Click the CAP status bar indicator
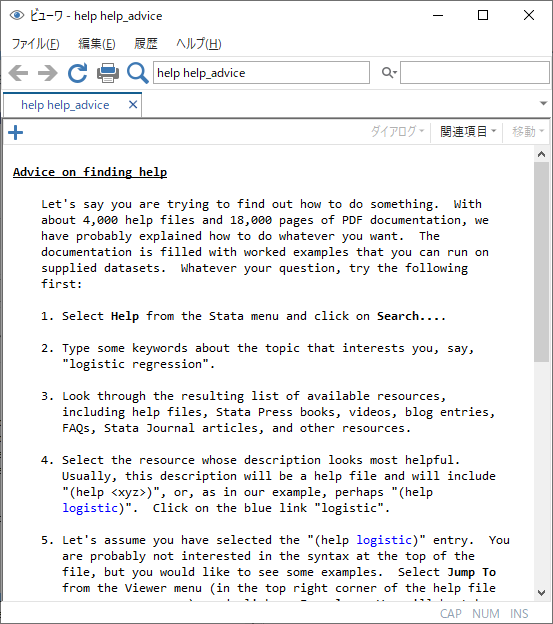This screenshot has width=553, height=624. pyautogui.click(x=450, y=614)
